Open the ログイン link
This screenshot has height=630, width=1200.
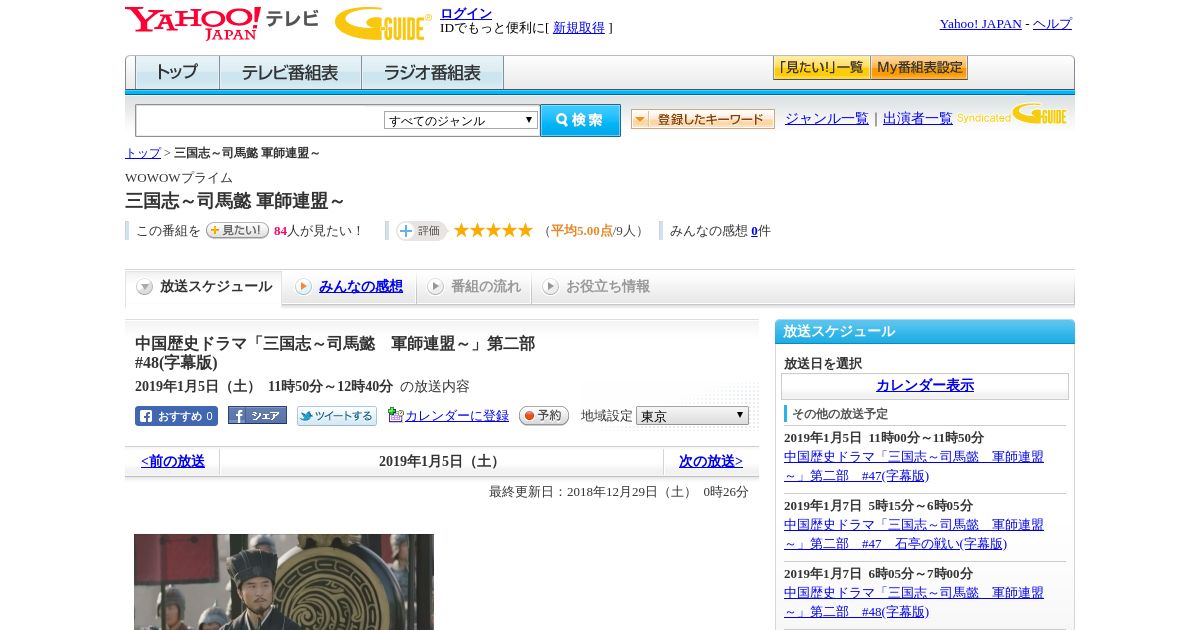(x=466, y=13)
